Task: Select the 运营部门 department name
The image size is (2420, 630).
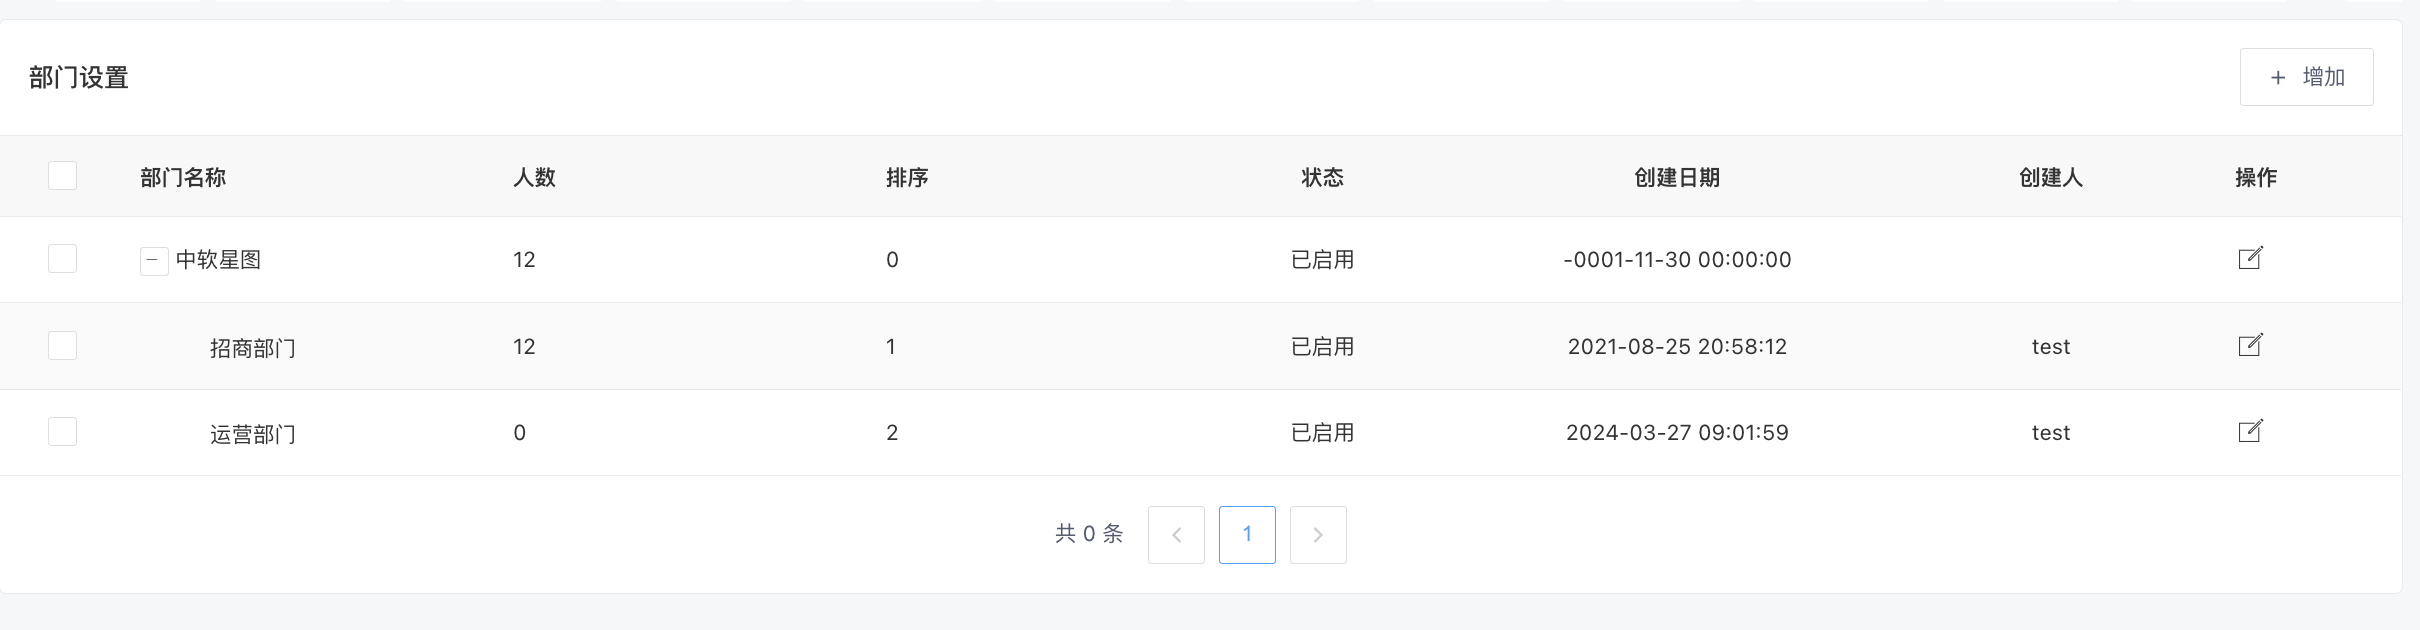Action: [x=253, y=434]
